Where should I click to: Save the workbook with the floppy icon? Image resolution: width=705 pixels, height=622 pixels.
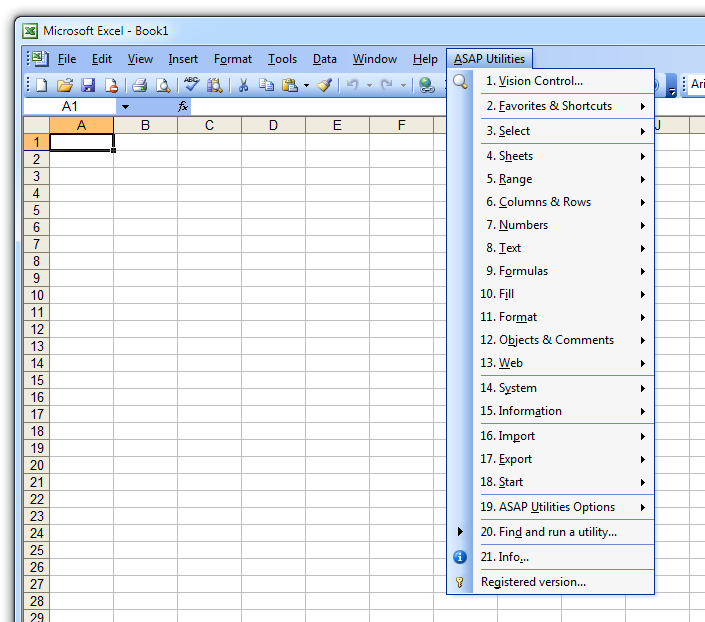88,86
